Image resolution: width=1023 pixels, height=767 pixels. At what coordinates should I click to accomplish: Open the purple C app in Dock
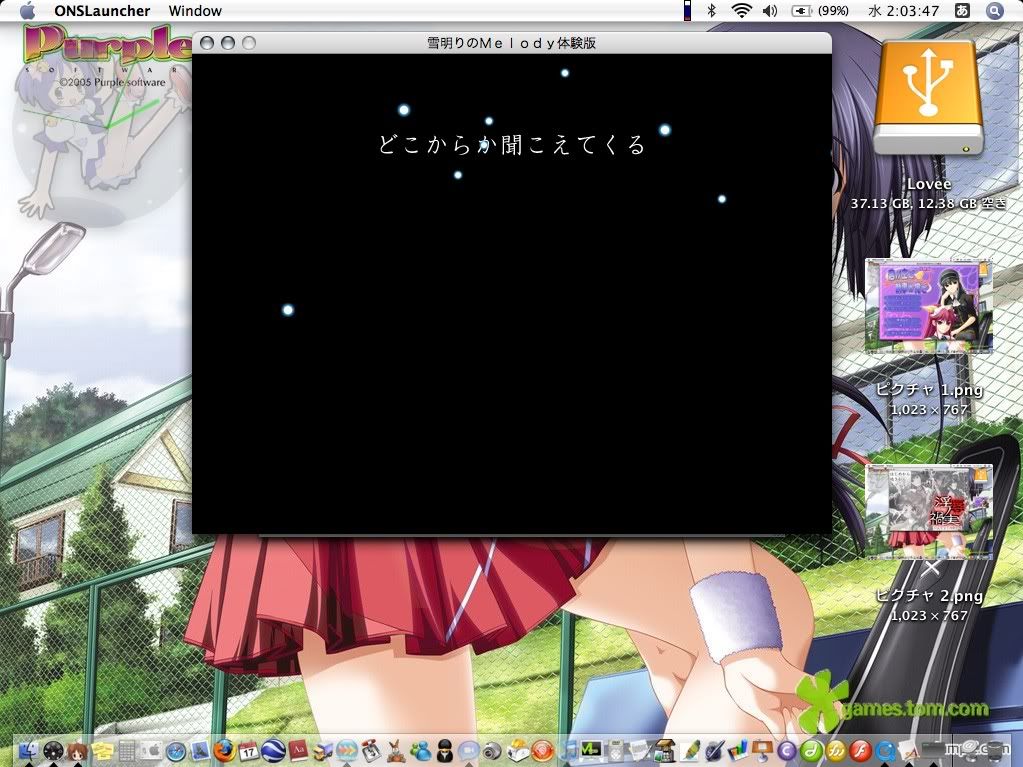pos(787,751)
